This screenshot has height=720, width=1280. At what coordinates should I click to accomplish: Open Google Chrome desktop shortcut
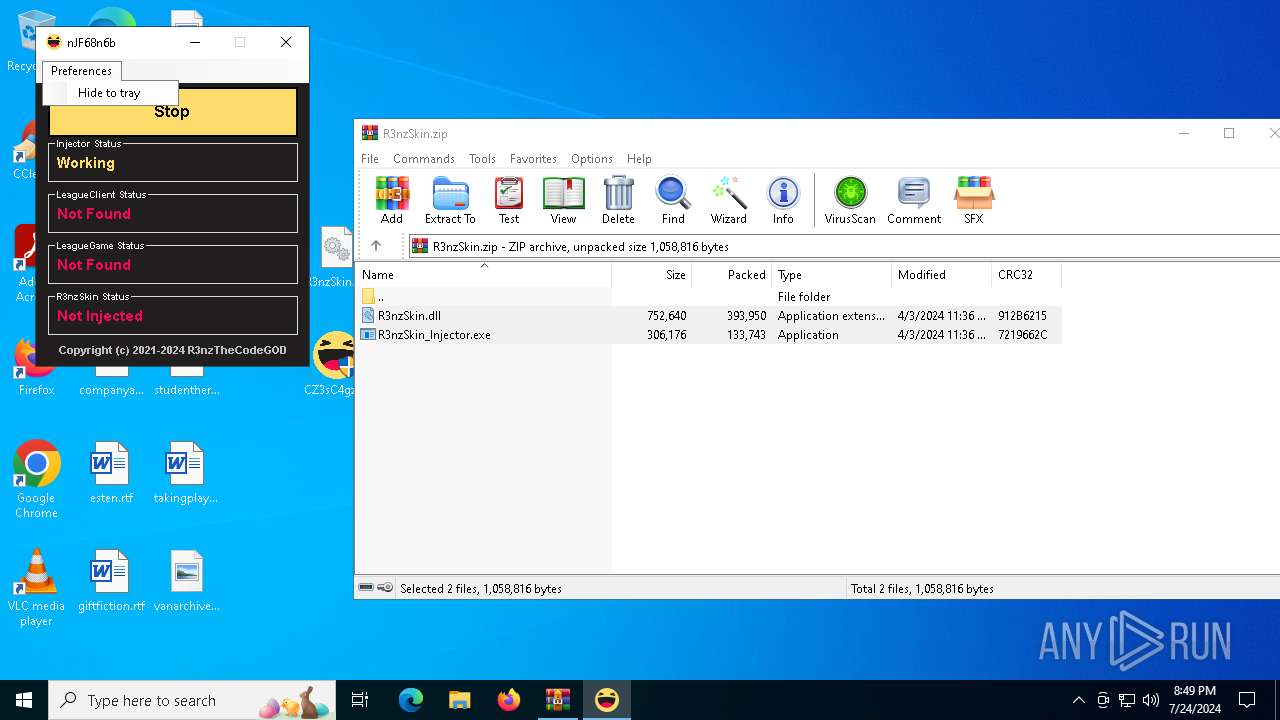click(x=36, y=480)
